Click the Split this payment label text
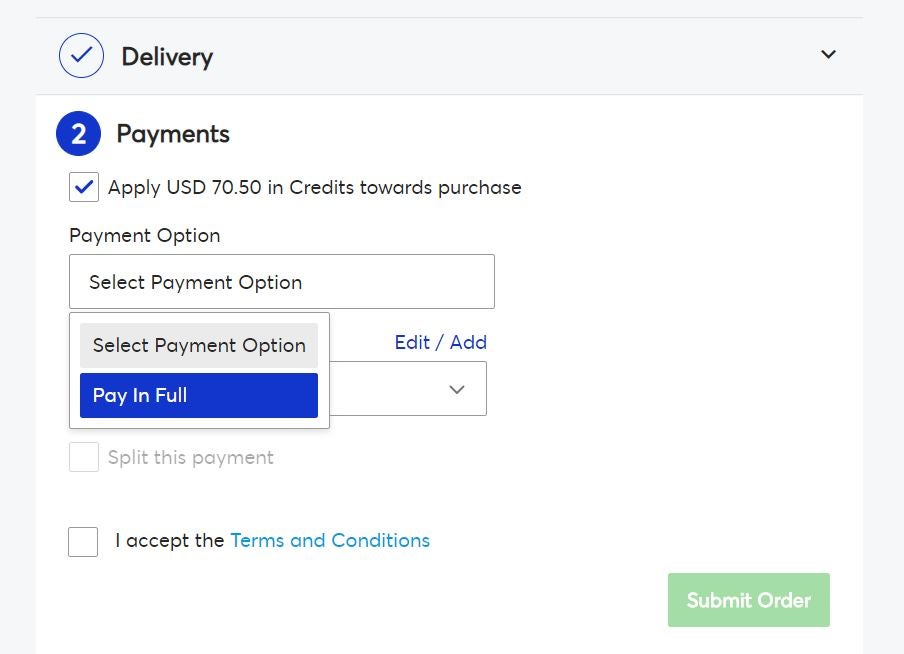The image size is (904, 654). click(191, 457)
